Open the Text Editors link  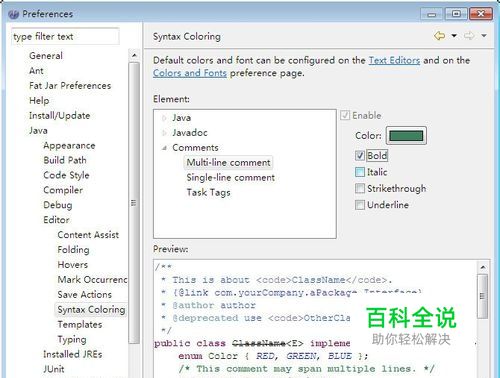pyautogui.click(x=394, y=60)
